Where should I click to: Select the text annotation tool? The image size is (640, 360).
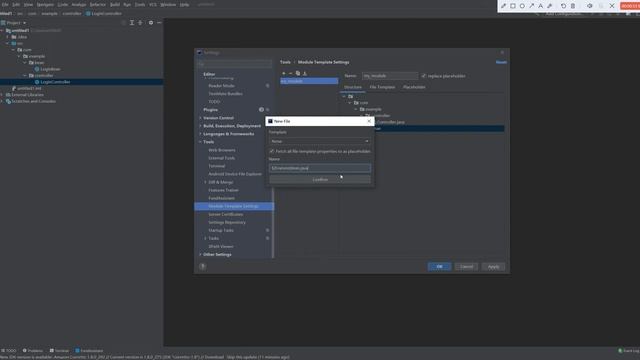pyautogui.click(x=540, y=6)
